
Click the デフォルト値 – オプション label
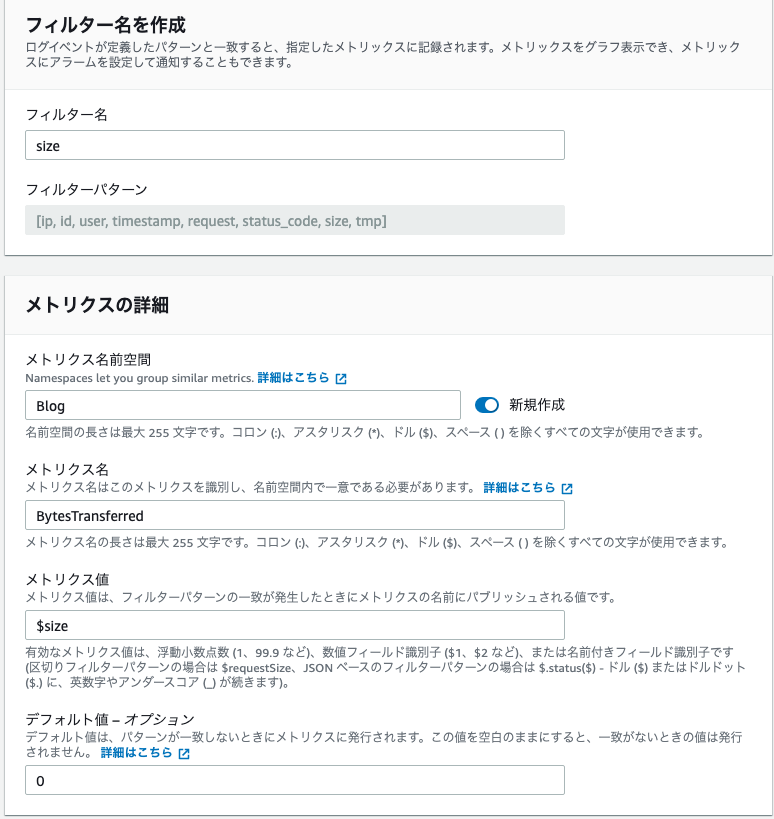click(110, 719)
